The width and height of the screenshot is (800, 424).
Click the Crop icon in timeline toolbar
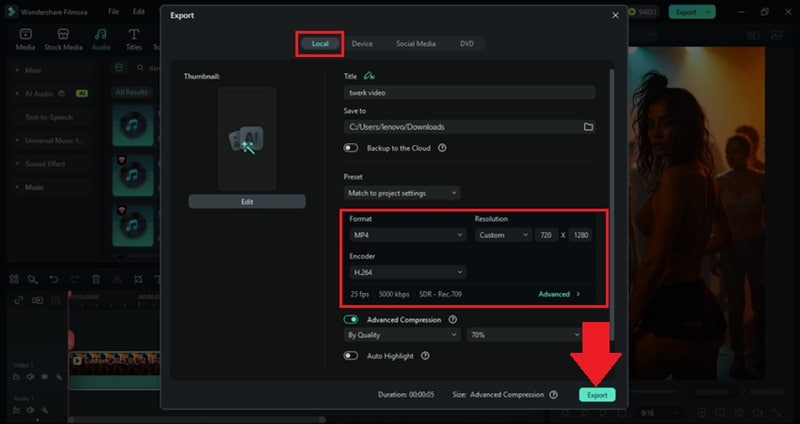(138, 279)
